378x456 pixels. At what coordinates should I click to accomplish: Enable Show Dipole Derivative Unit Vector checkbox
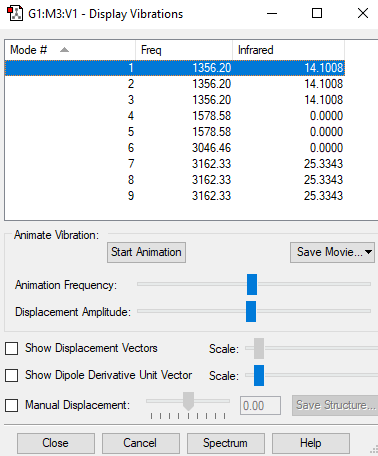(12, 375)
